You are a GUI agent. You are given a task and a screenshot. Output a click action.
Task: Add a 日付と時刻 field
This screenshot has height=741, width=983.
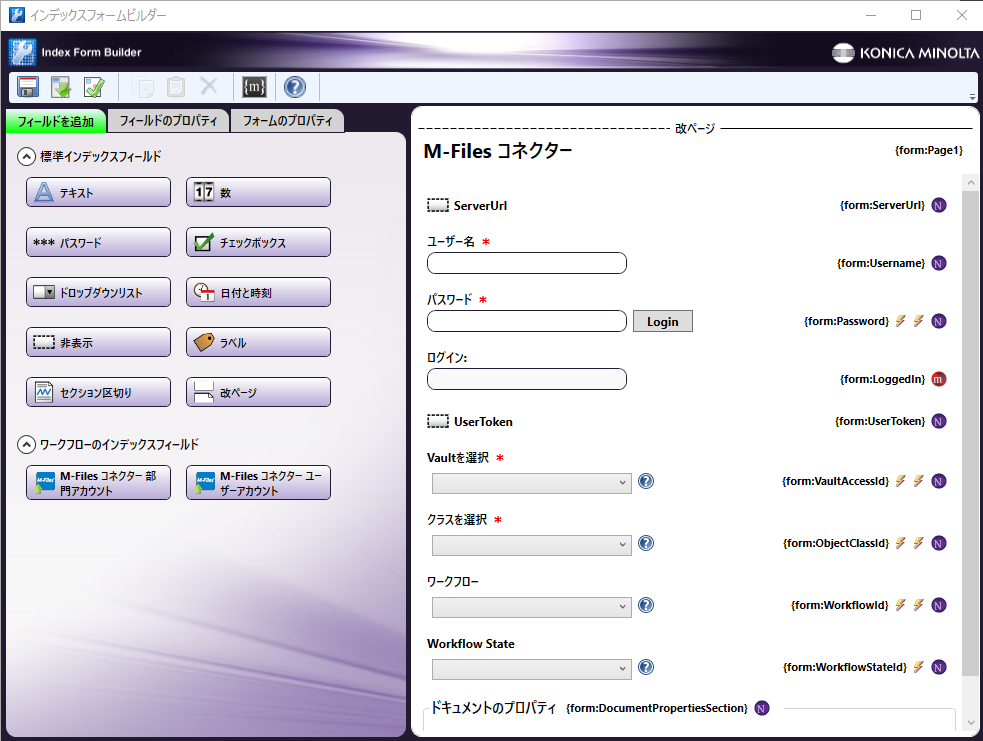[x=258, y=292]
